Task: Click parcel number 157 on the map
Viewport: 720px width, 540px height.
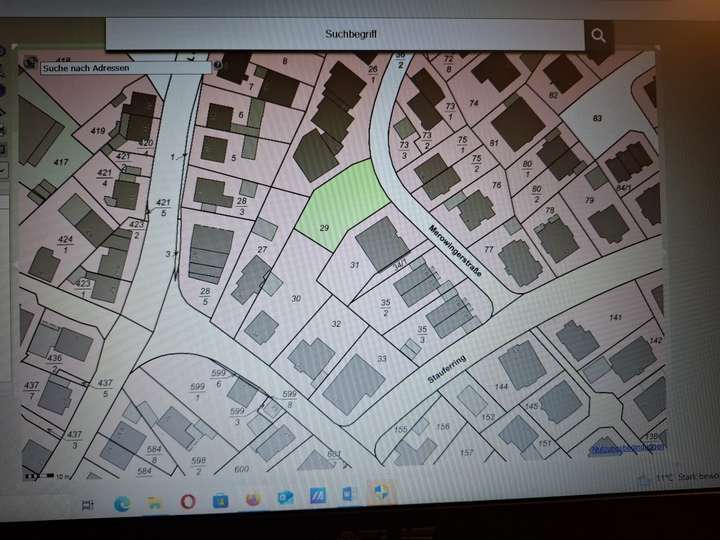Action: pos(467,453)
